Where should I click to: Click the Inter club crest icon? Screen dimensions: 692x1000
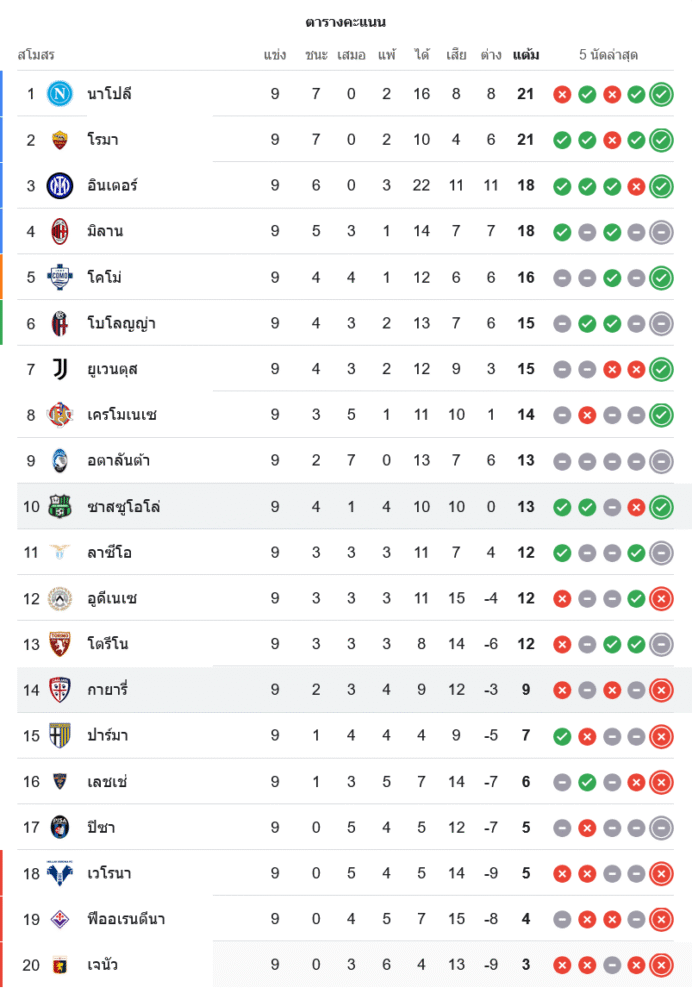tap(60, 185)
